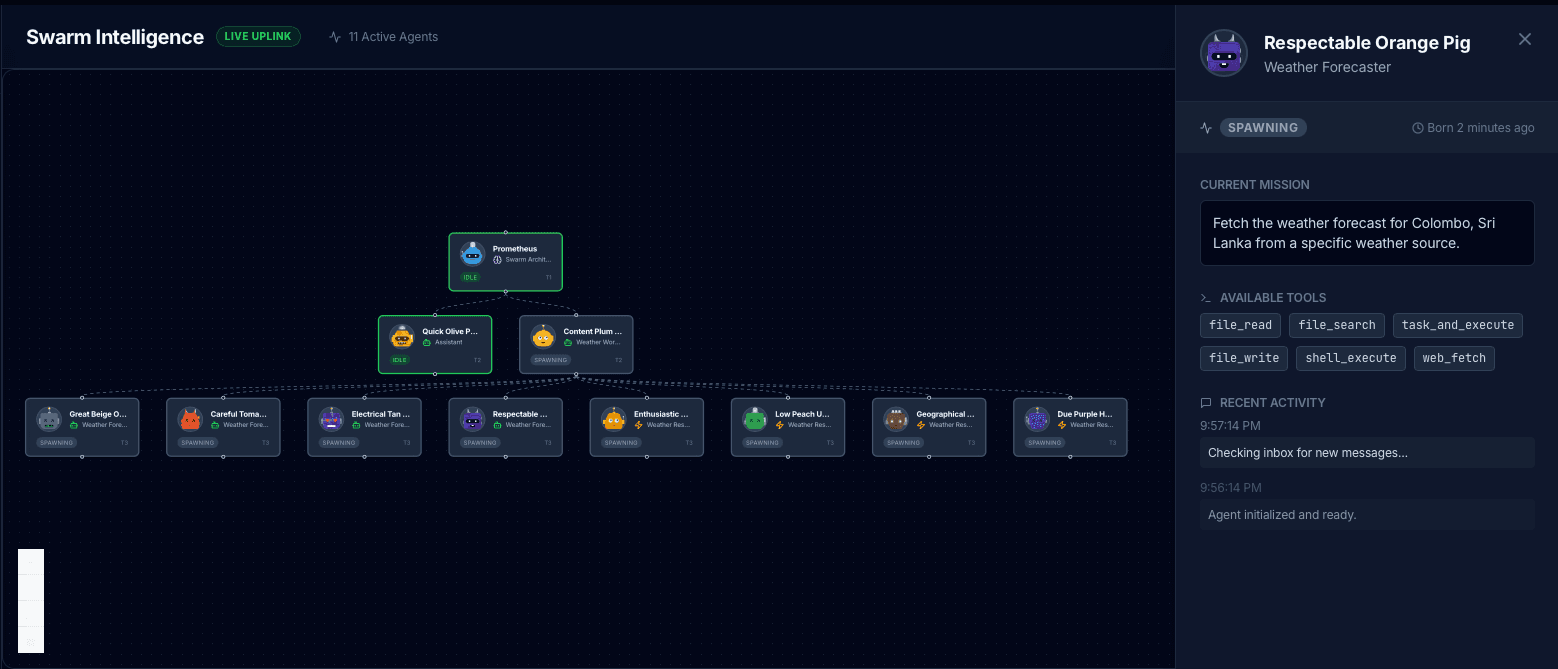Image resolution: width=1558 pixels, height=669 pixels.
Task: Click the IDLE badge on Quick Olive node
Action: tap(400, 360)
